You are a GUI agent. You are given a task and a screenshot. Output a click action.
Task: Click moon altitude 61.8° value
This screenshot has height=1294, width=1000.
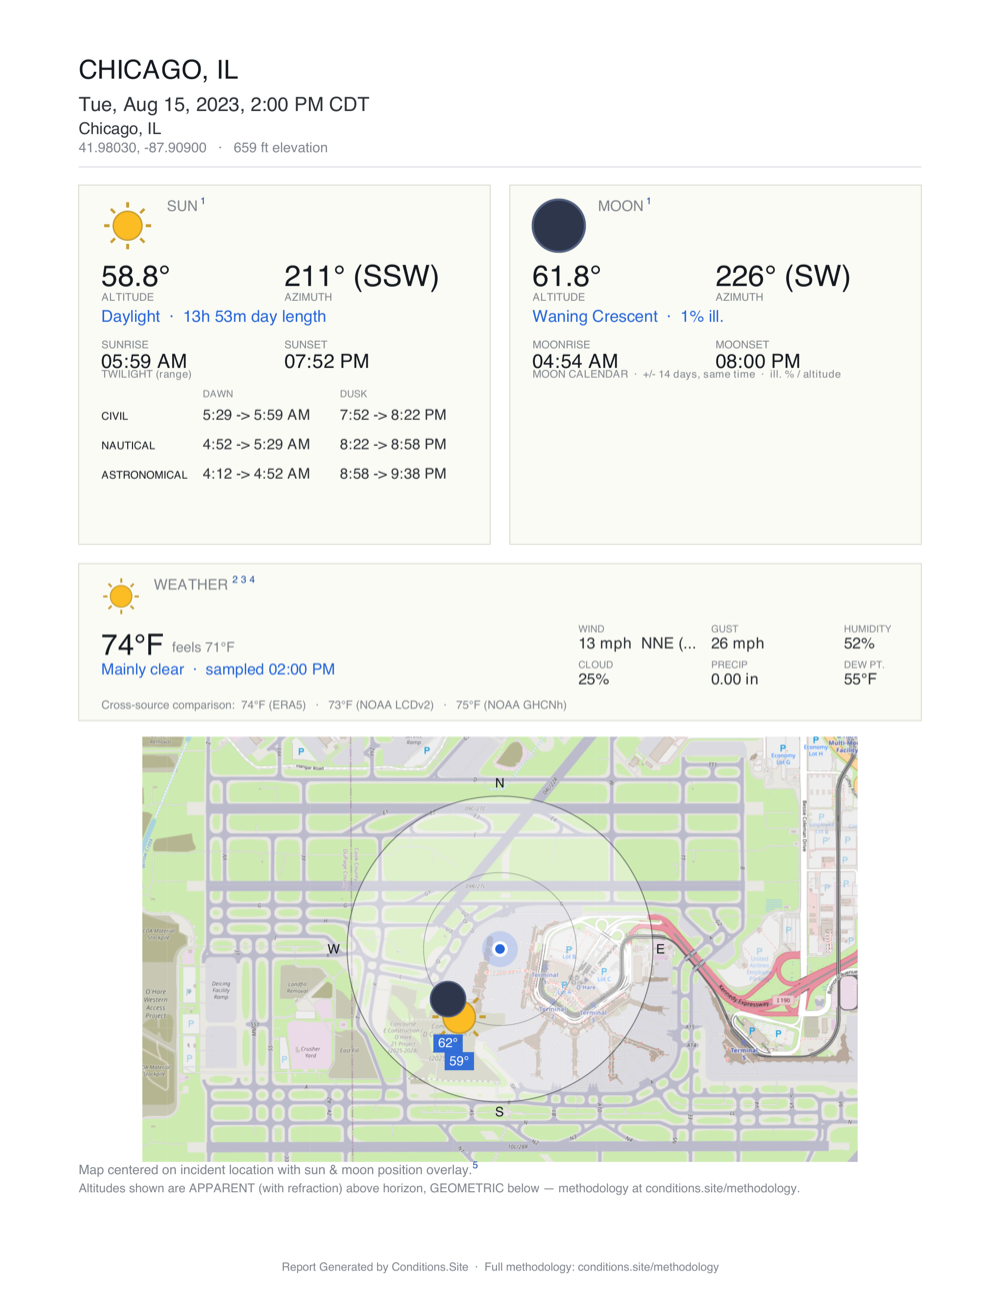tap(567, 276)
